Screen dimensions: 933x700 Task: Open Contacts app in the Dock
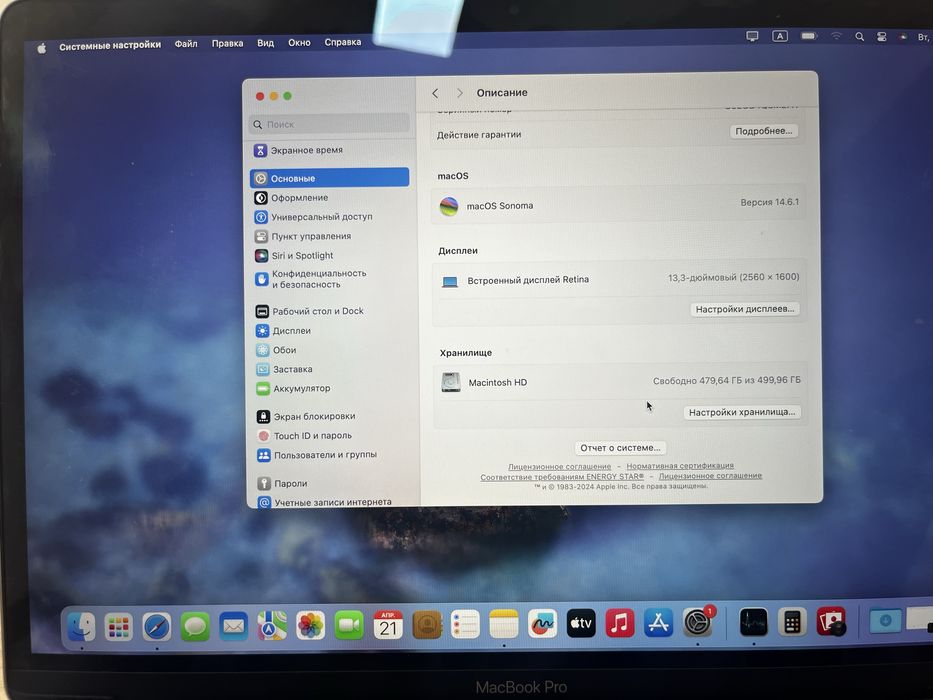(427, 624)
